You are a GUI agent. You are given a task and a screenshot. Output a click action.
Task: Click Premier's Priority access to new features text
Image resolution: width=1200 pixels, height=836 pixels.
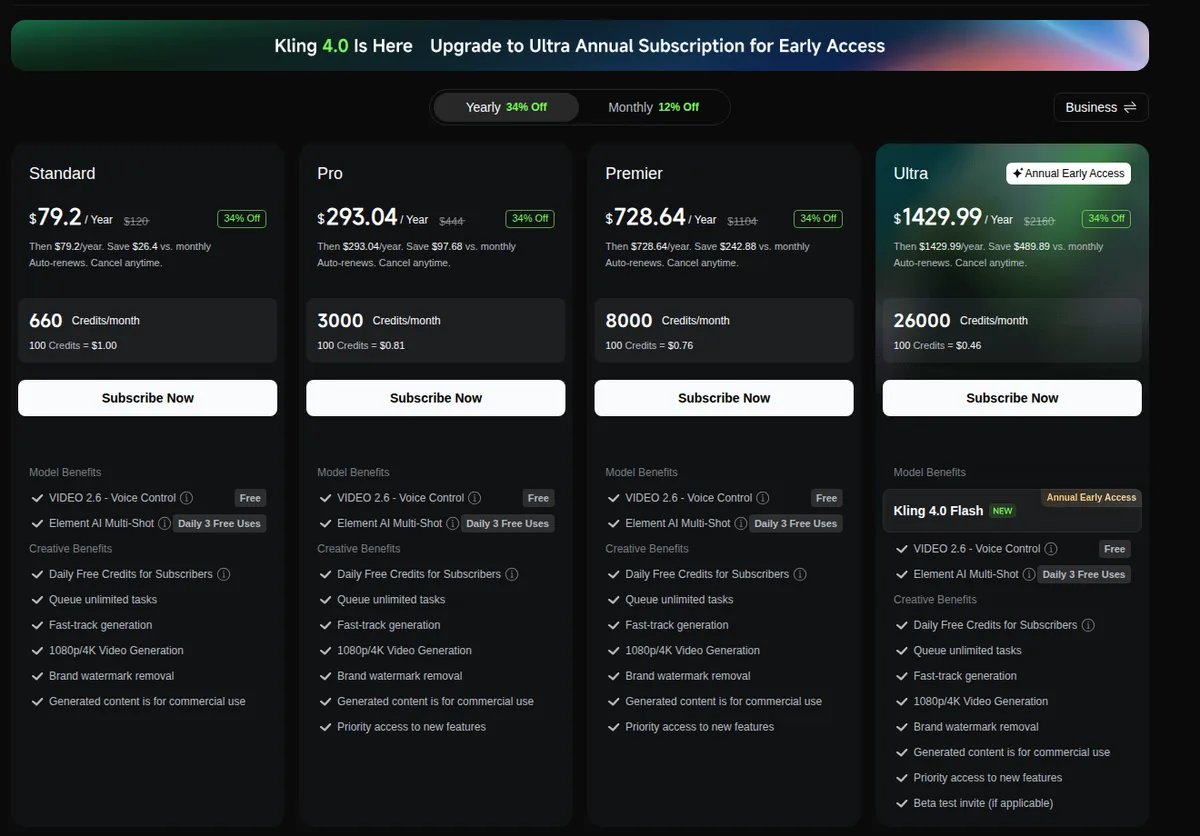tap(700, 727)
